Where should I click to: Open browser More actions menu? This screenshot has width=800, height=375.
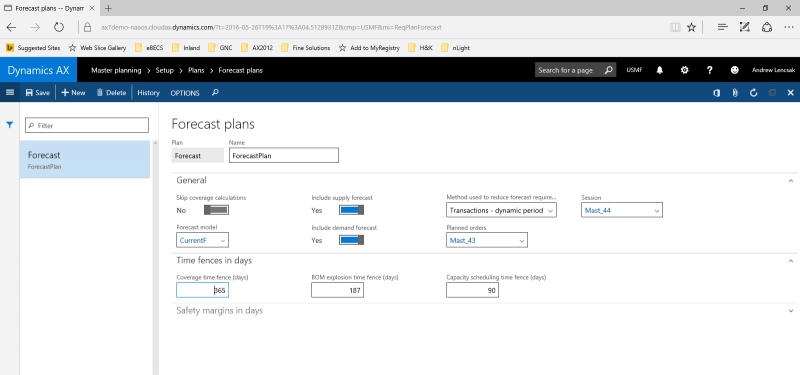click(x=788, y=28)
